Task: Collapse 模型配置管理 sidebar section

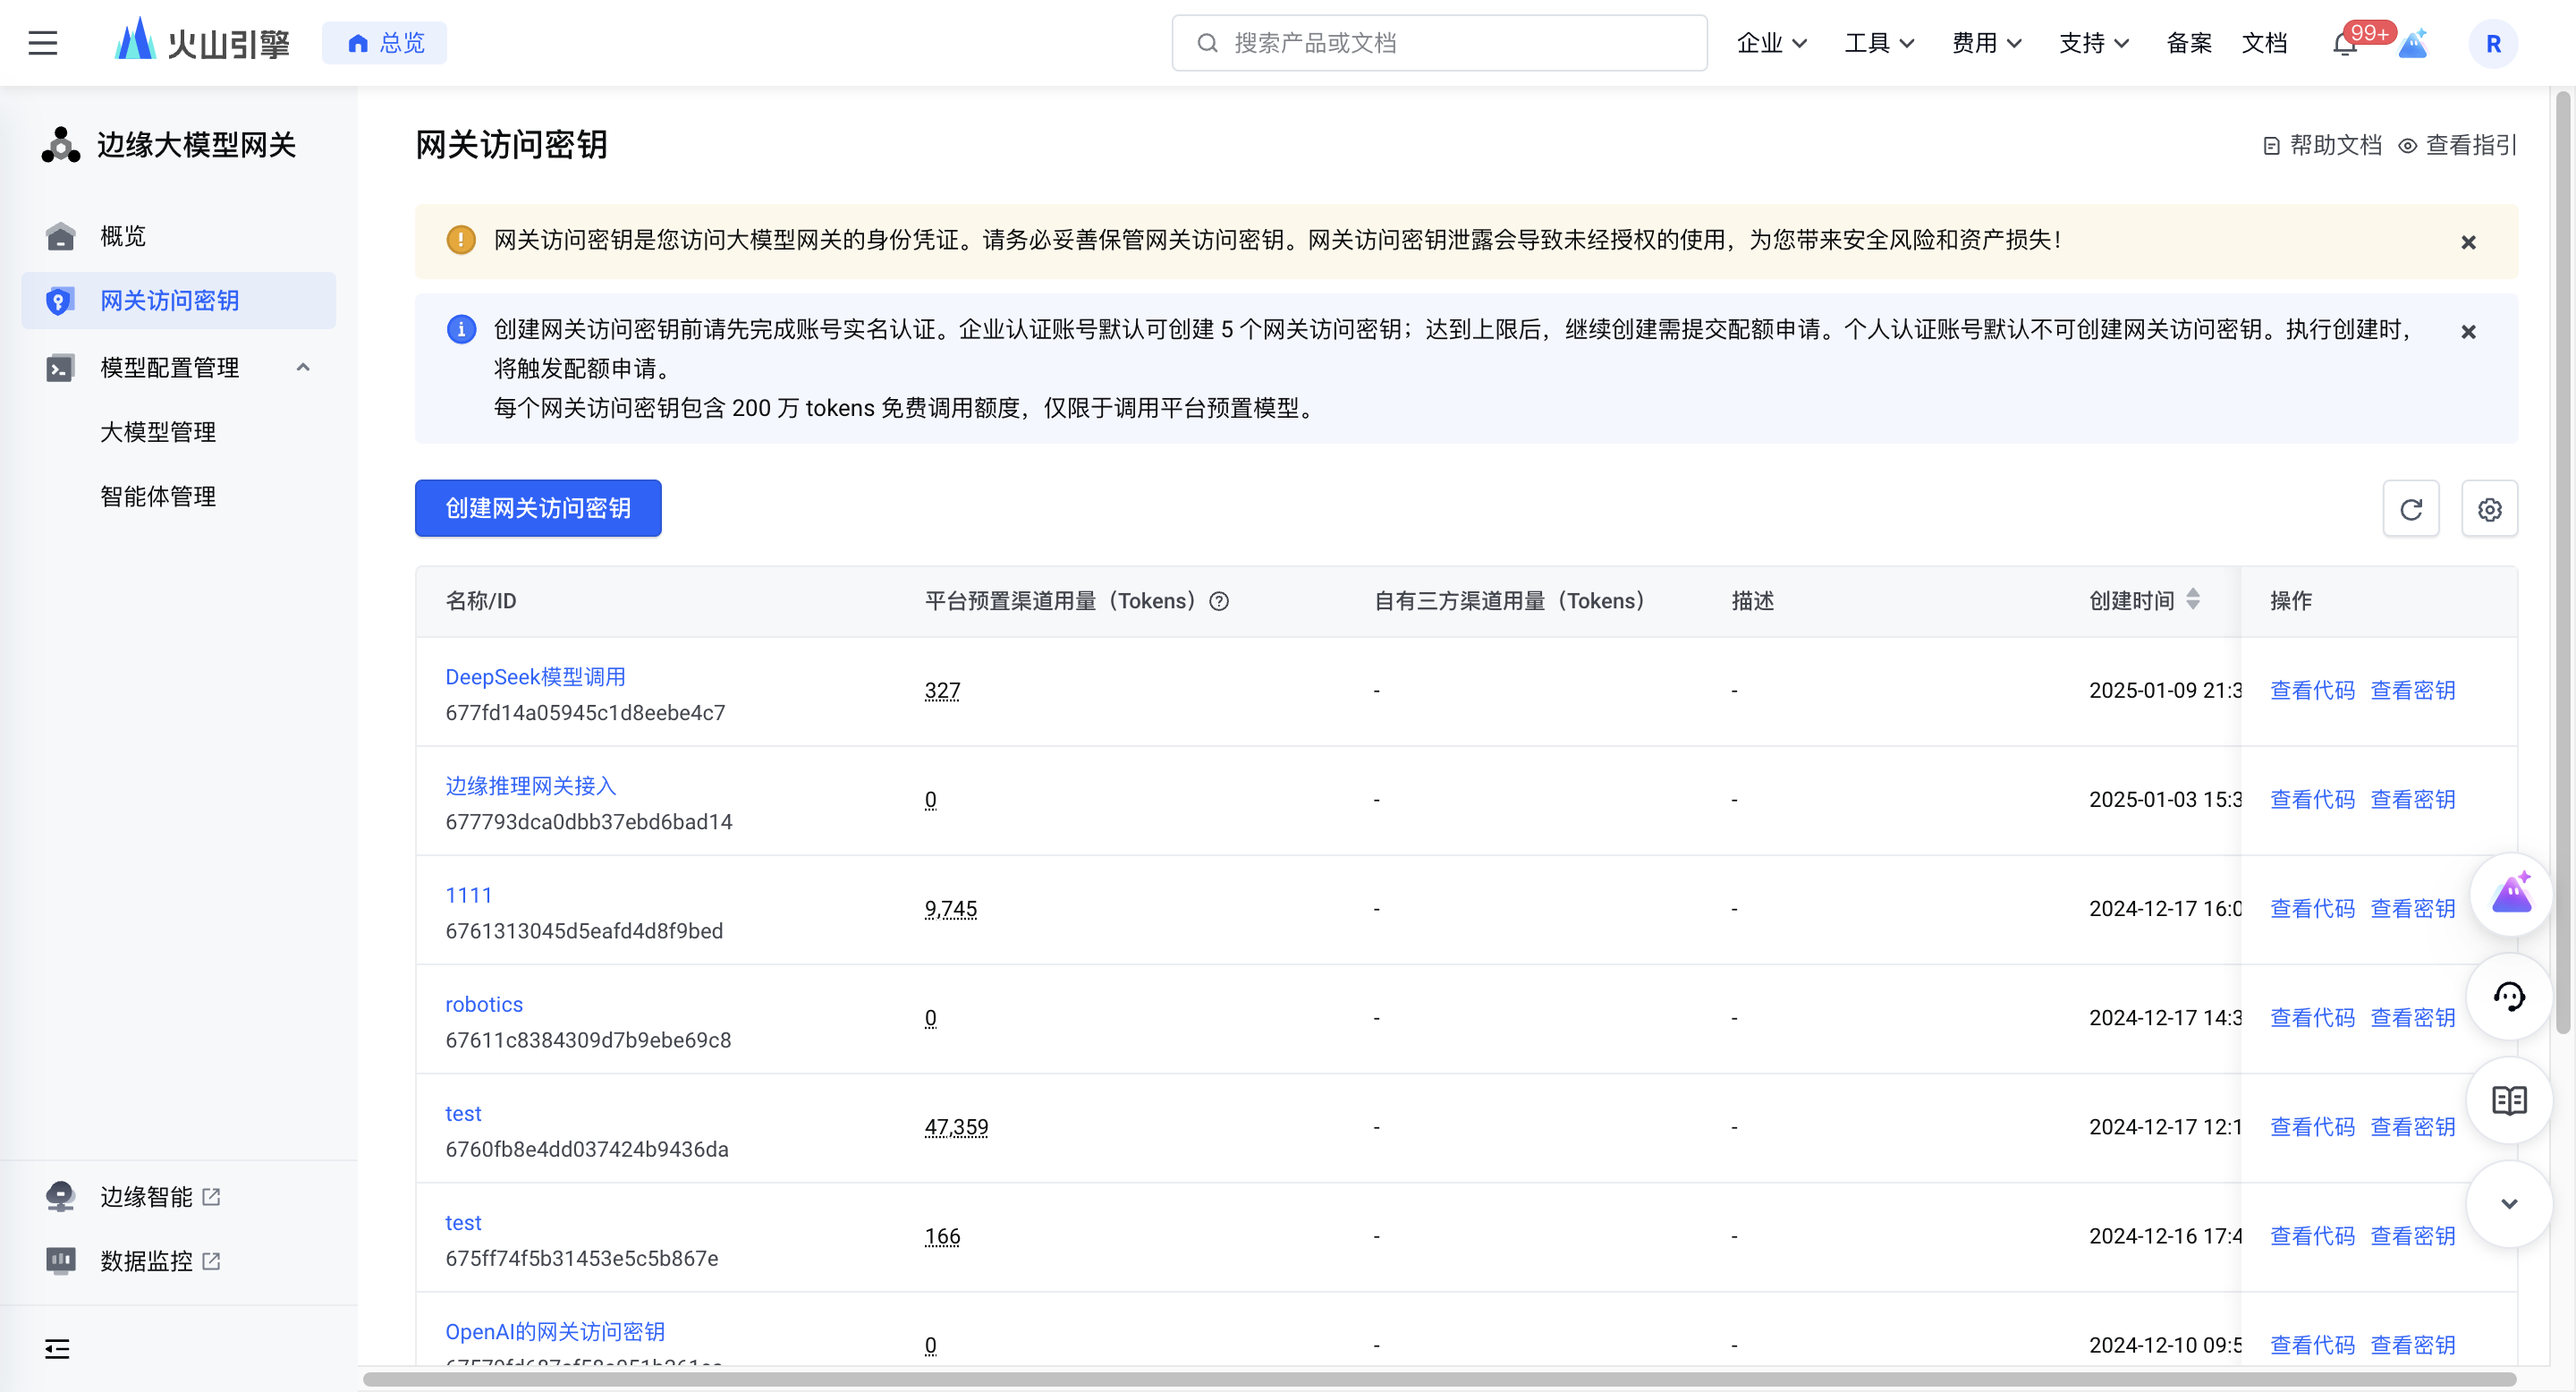Action: tap(303, 367)
